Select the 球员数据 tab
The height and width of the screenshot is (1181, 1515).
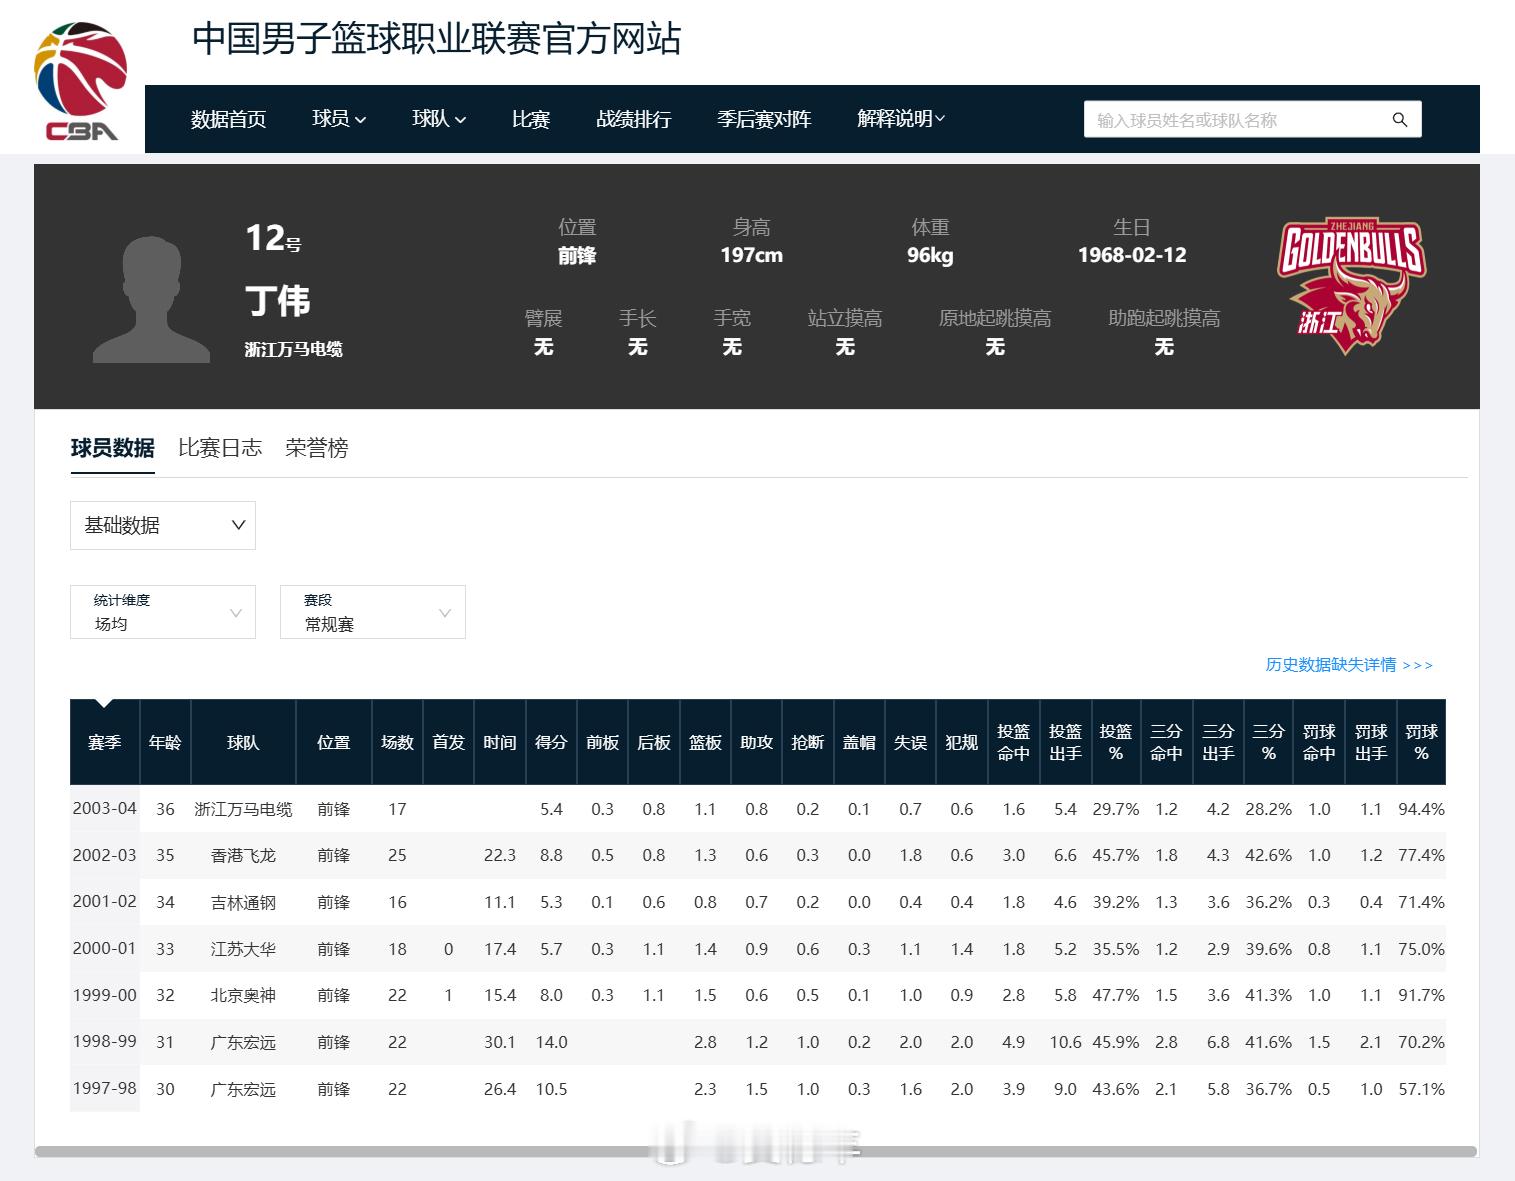pos(112,448)
